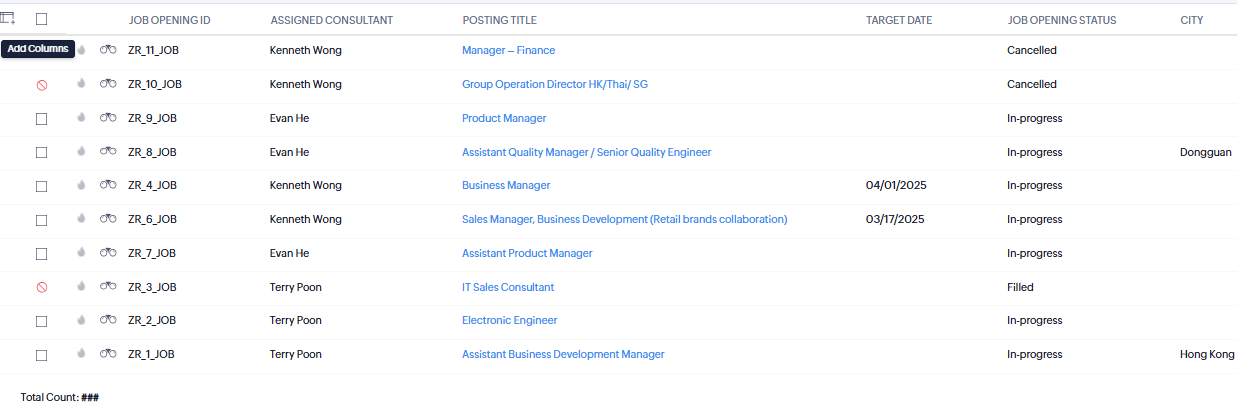This screenshot has height=417, width=1237.
Task: Tick the checkbox for ZR_1_JOB row
Action: 42,355
